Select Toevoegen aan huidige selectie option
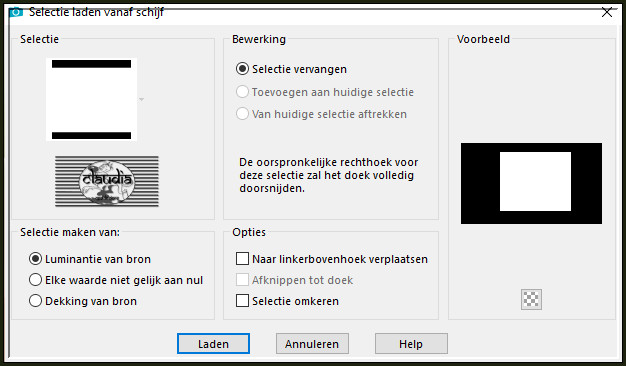 point(242,92)
